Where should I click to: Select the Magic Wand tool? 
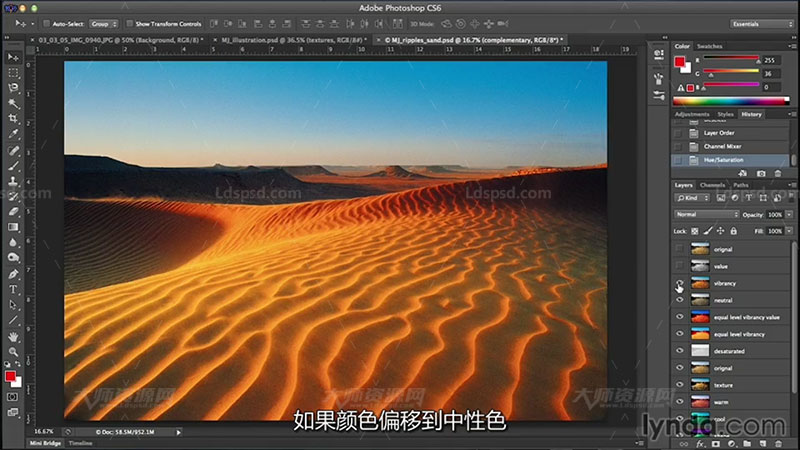(13, 104)
